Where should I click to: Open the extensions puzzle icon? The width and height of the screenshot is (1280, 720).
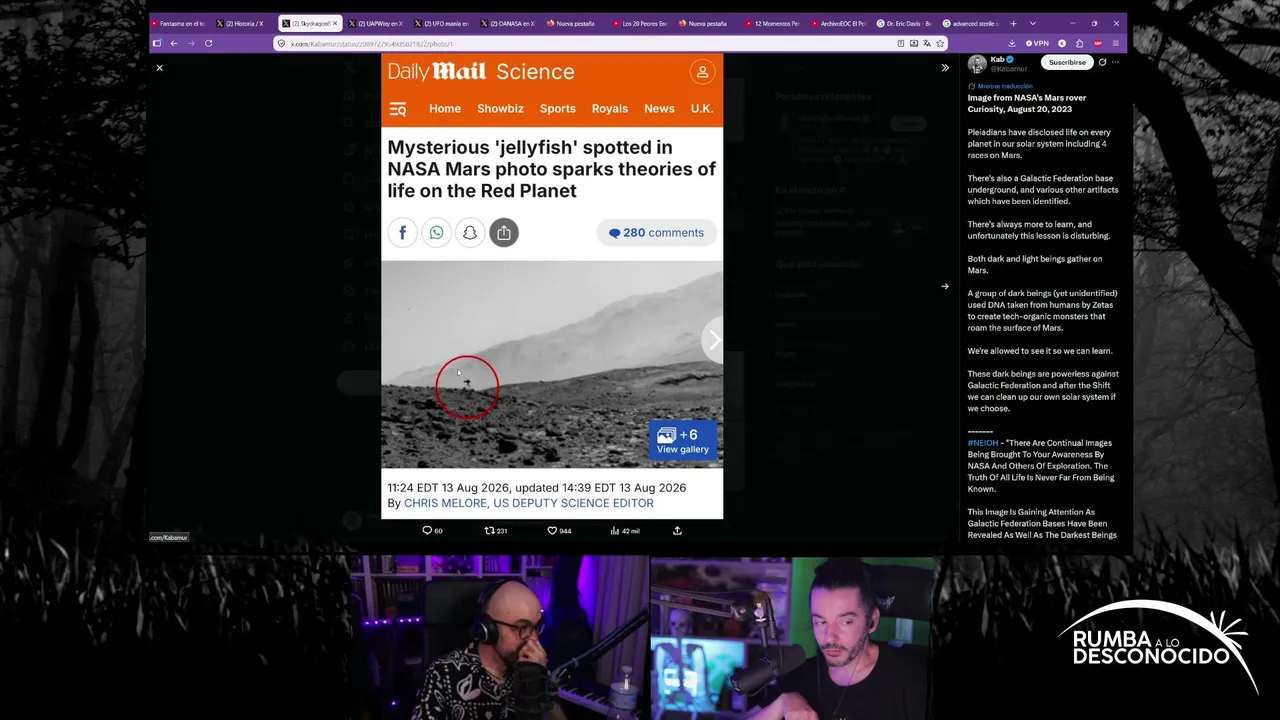(1079, 44)
